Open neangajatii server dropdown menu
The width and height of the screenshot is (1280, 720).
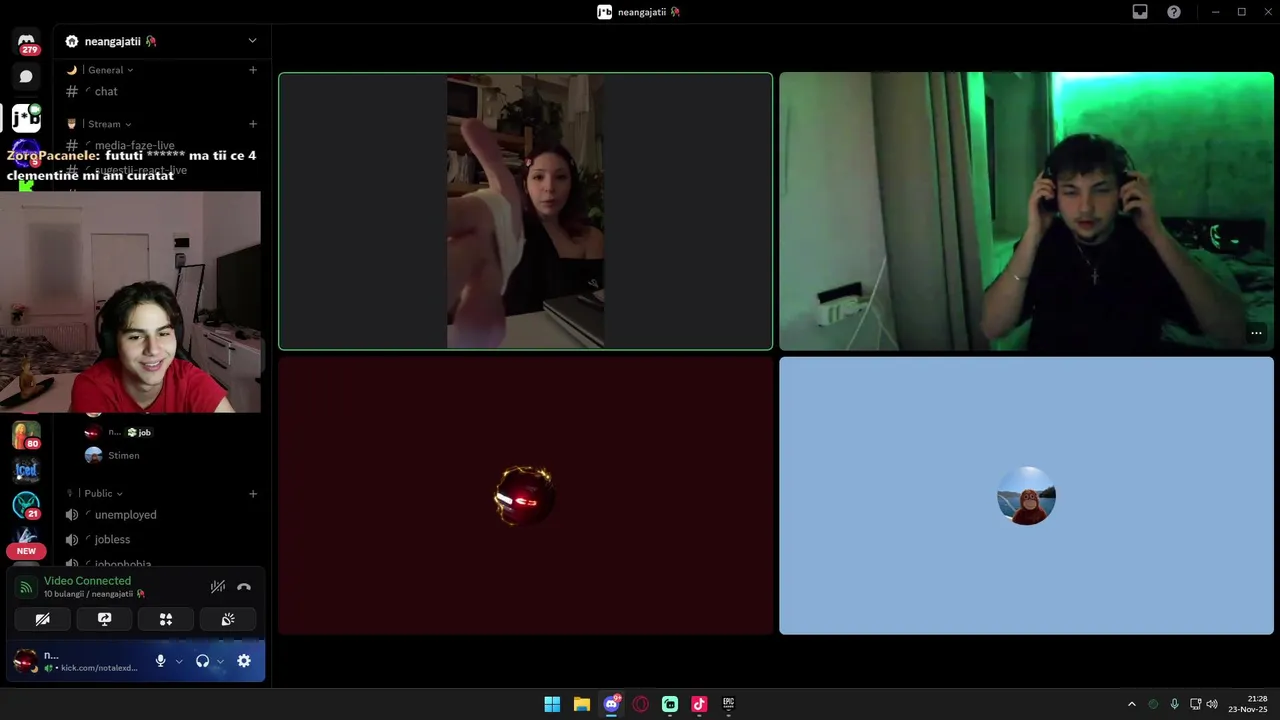click(x=252, y=41)
